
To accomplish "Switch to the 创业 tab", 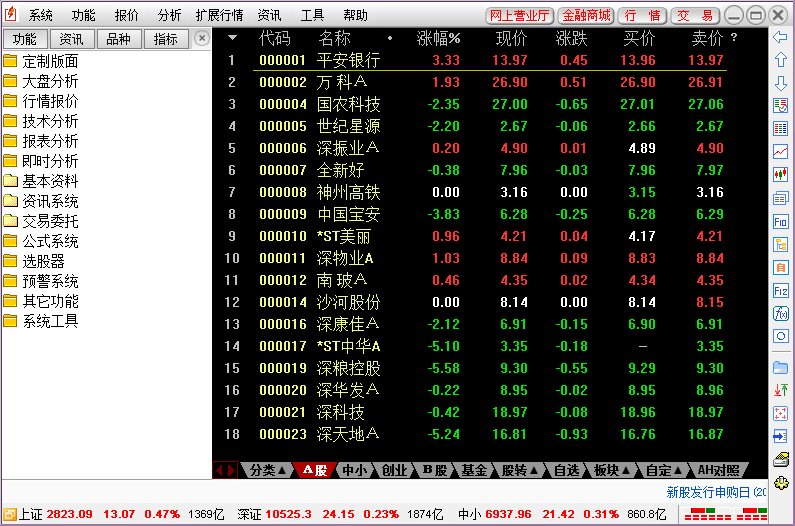I will tap(393, 470).
